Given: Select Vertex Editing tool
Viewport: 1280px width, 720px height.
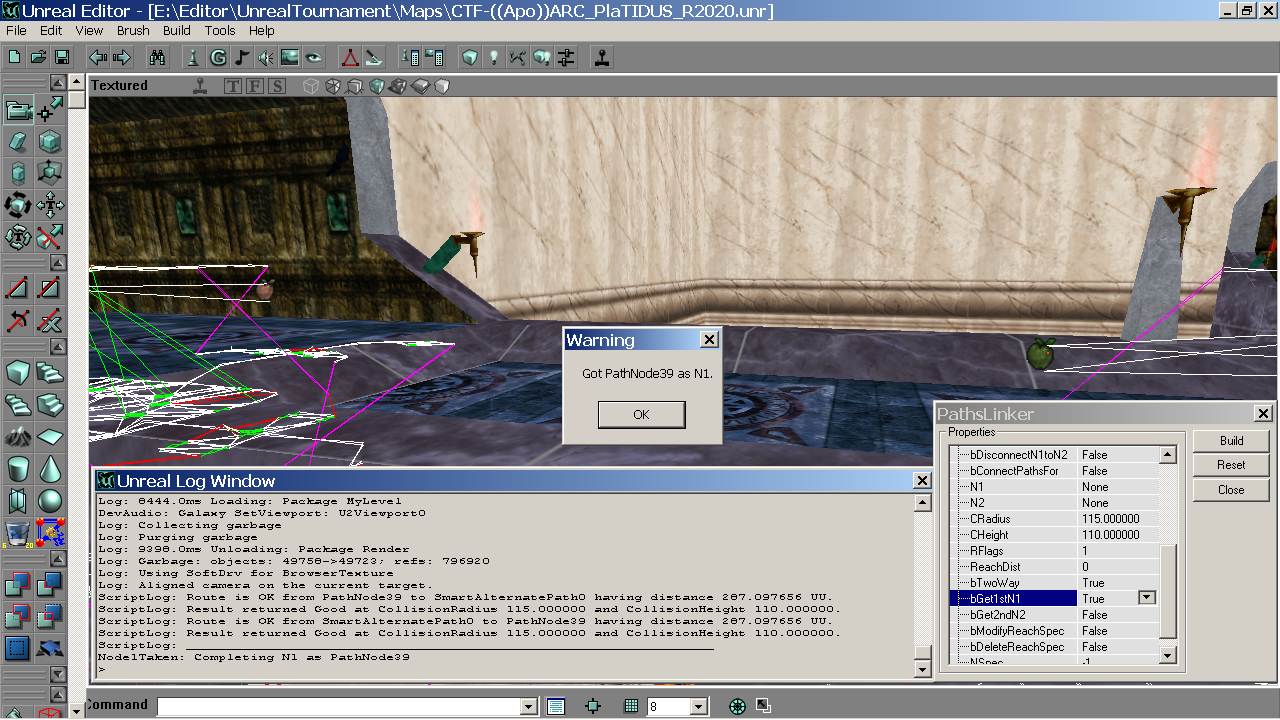Looking at the screenshot, I should click(50, 110).
